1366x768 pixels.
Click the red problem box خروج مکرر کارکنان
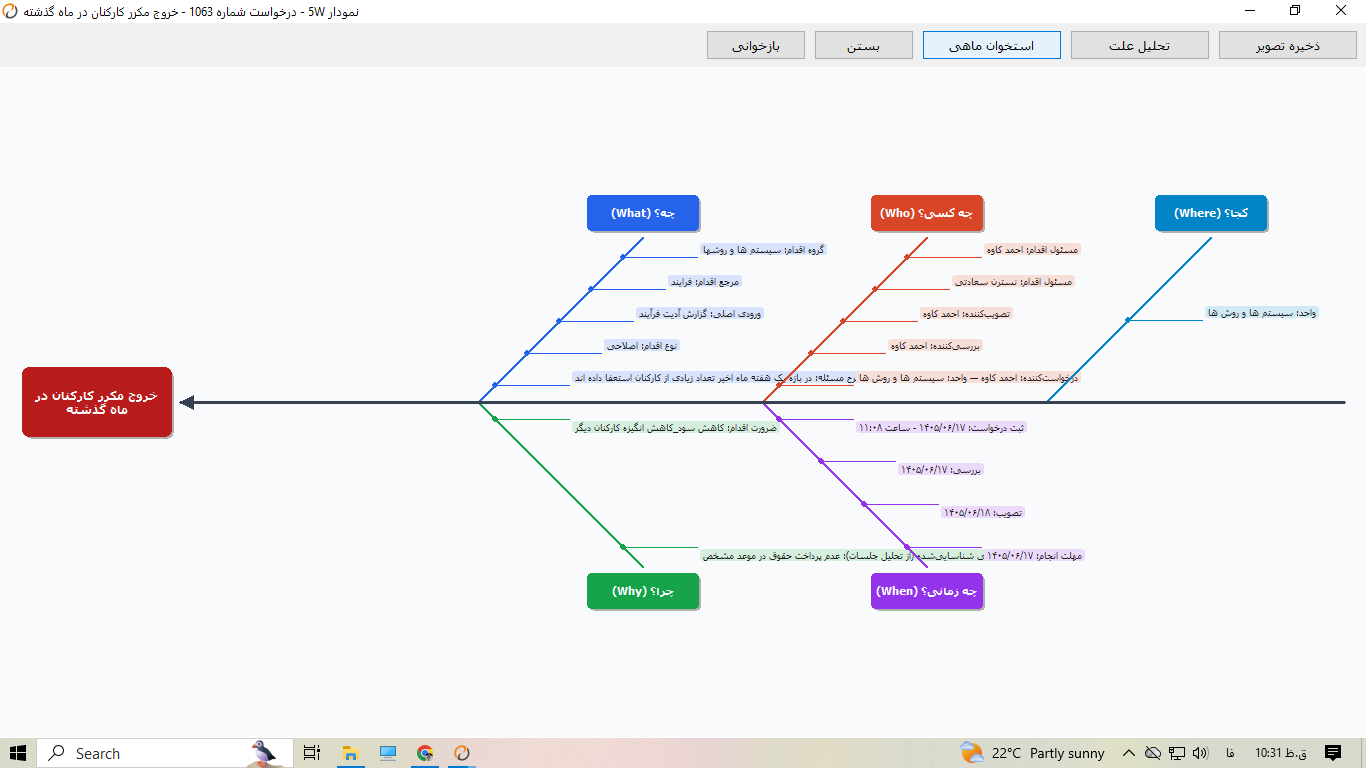(97, 402)
